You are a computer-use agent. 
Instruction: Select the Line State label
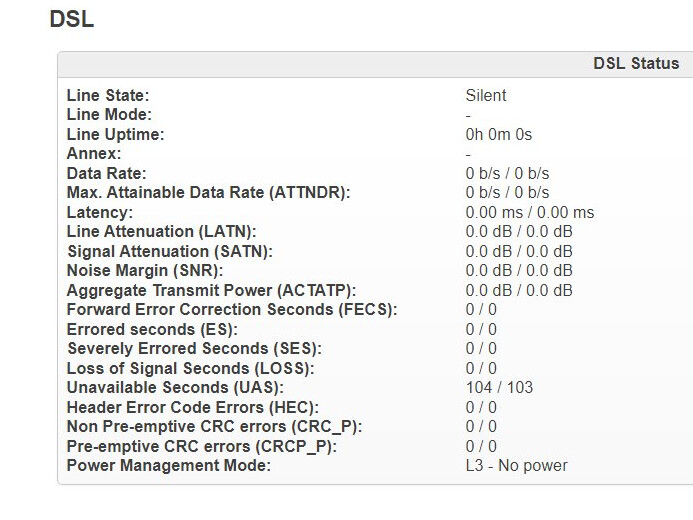(108, 95)
